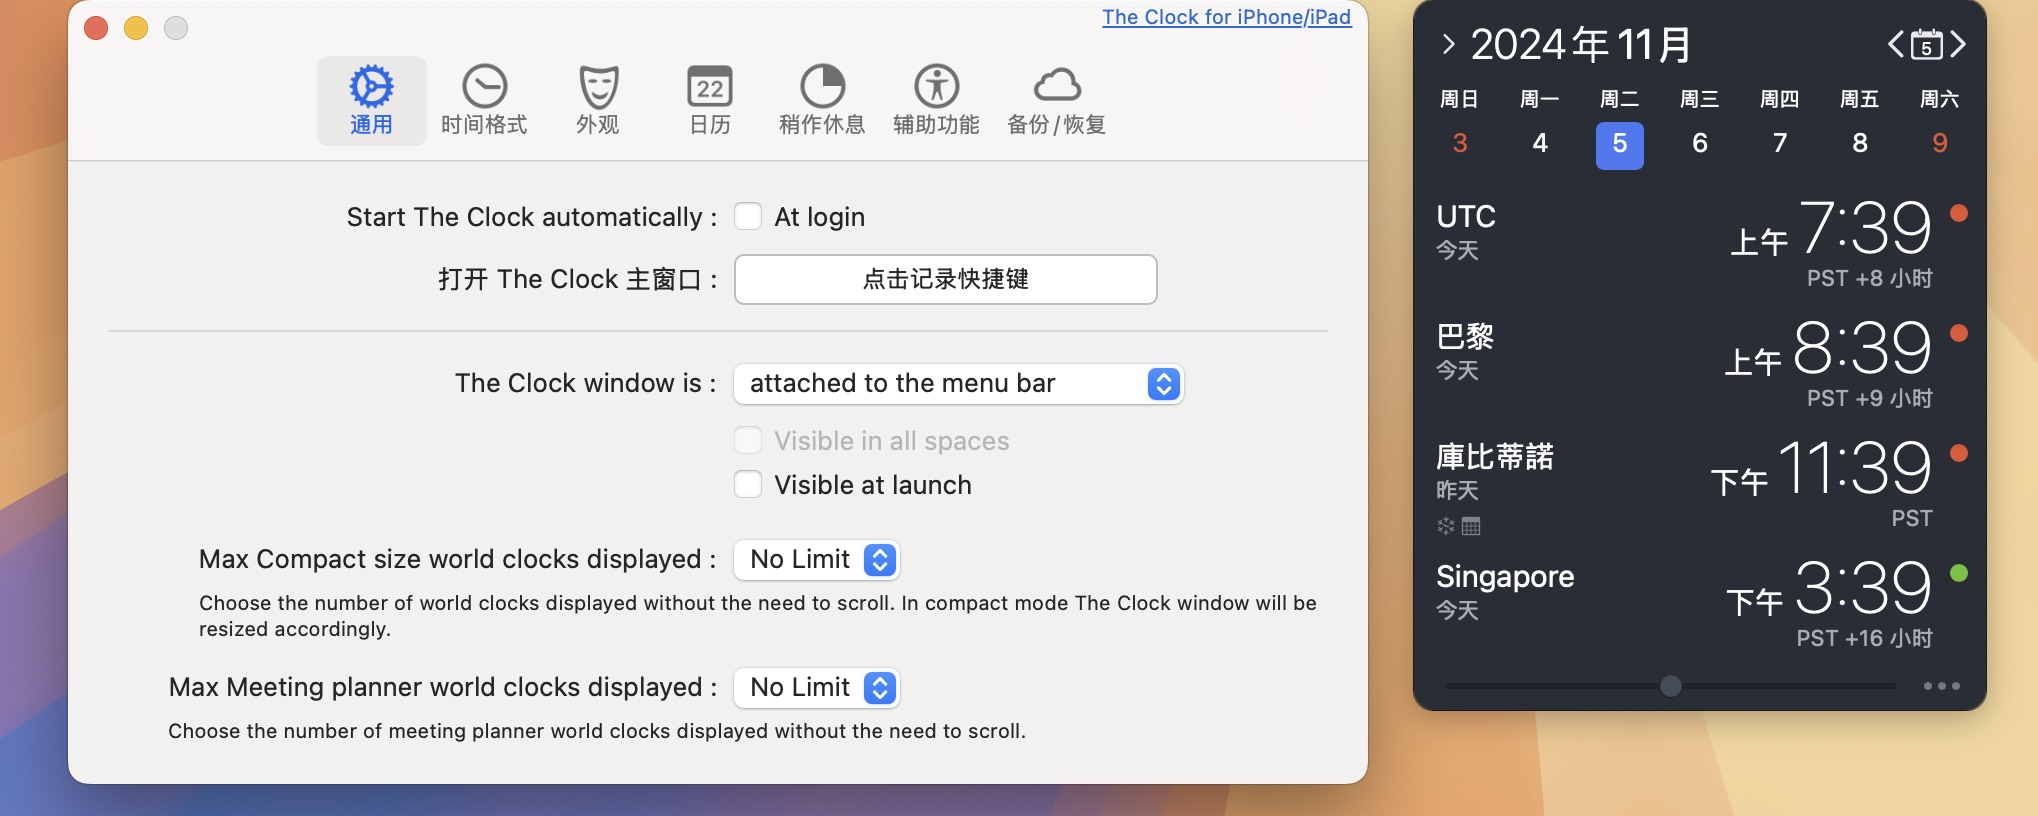
Task: Click the 巴黎 clock row
Action: pyautogui.click(x=1700, y=366)
